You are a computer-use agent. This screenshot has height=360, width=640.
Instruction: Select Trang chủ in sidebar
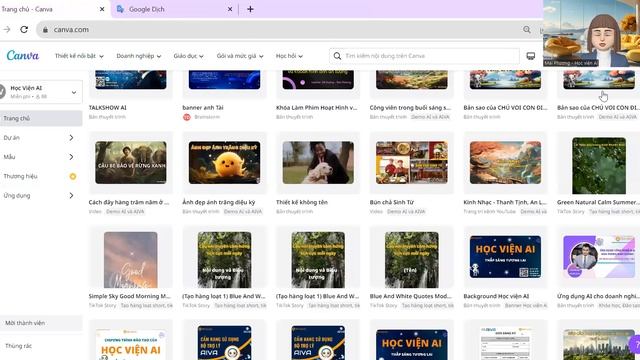coord(41,118)
